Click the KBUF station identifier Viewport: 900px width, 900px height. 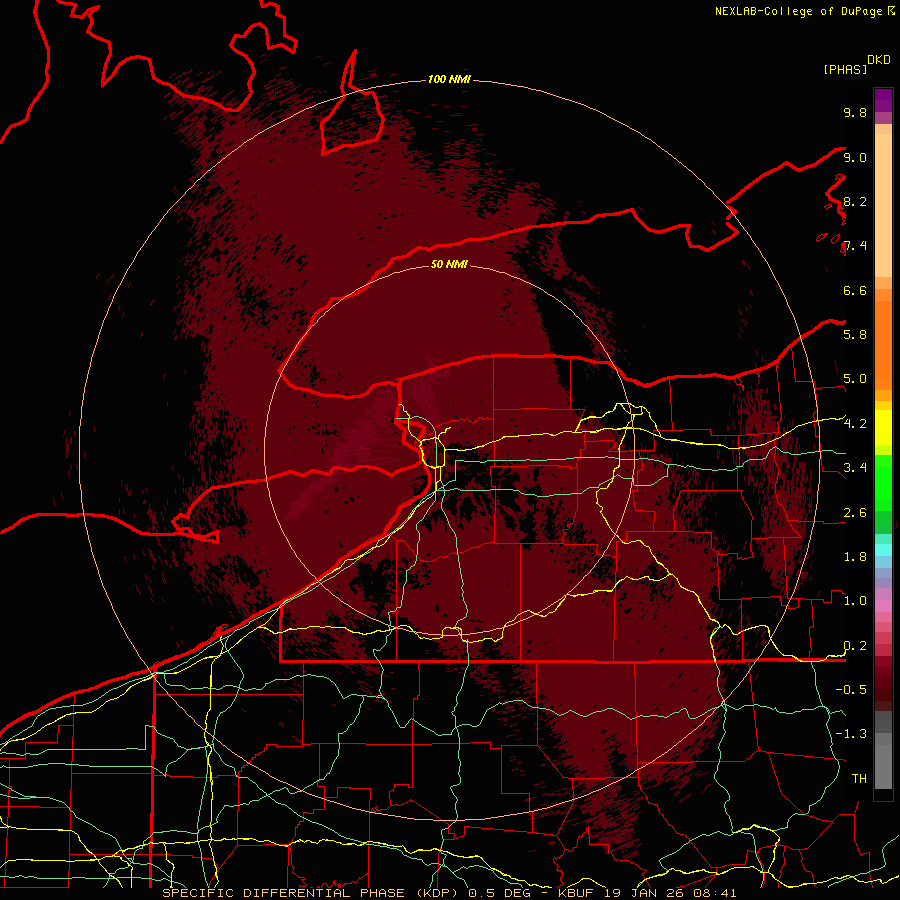point(578,893)
